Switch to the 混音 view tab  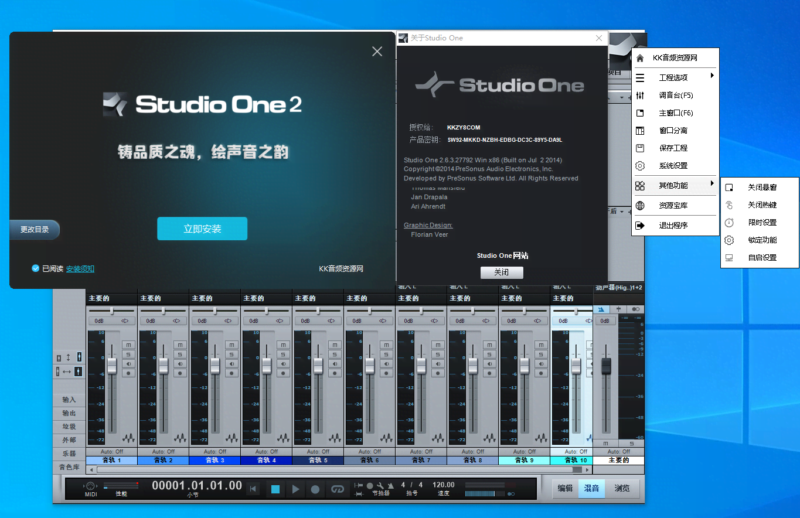(591, 488)
